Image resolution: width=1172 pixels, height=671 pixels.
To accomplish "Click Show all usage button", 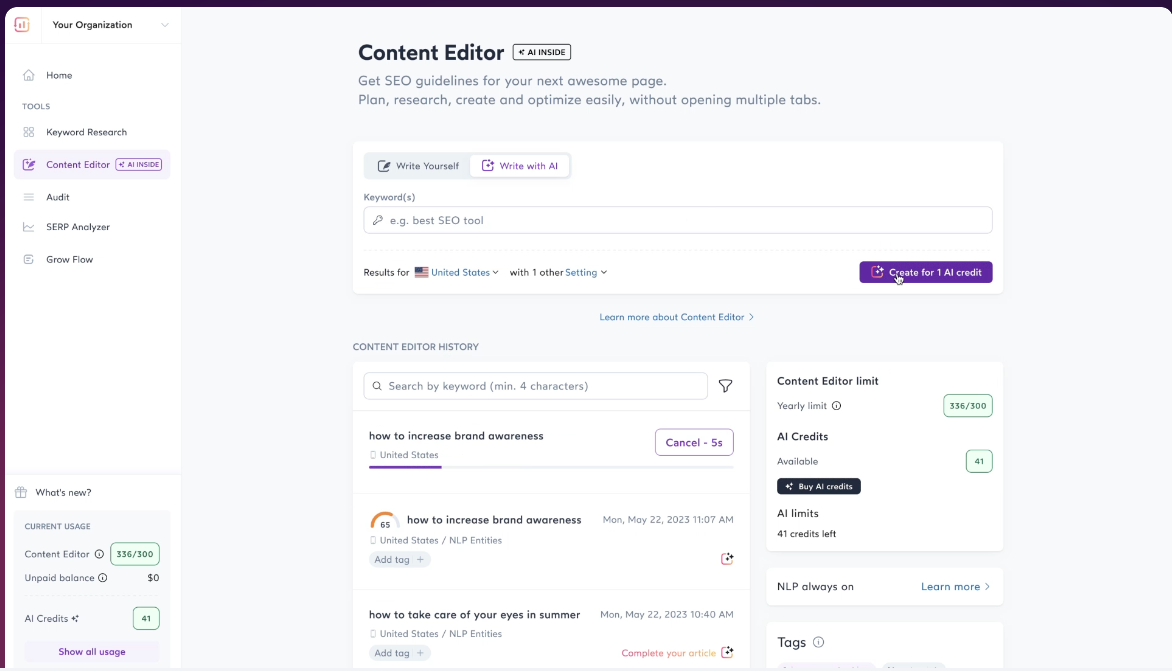I will (x=92, y=652).
